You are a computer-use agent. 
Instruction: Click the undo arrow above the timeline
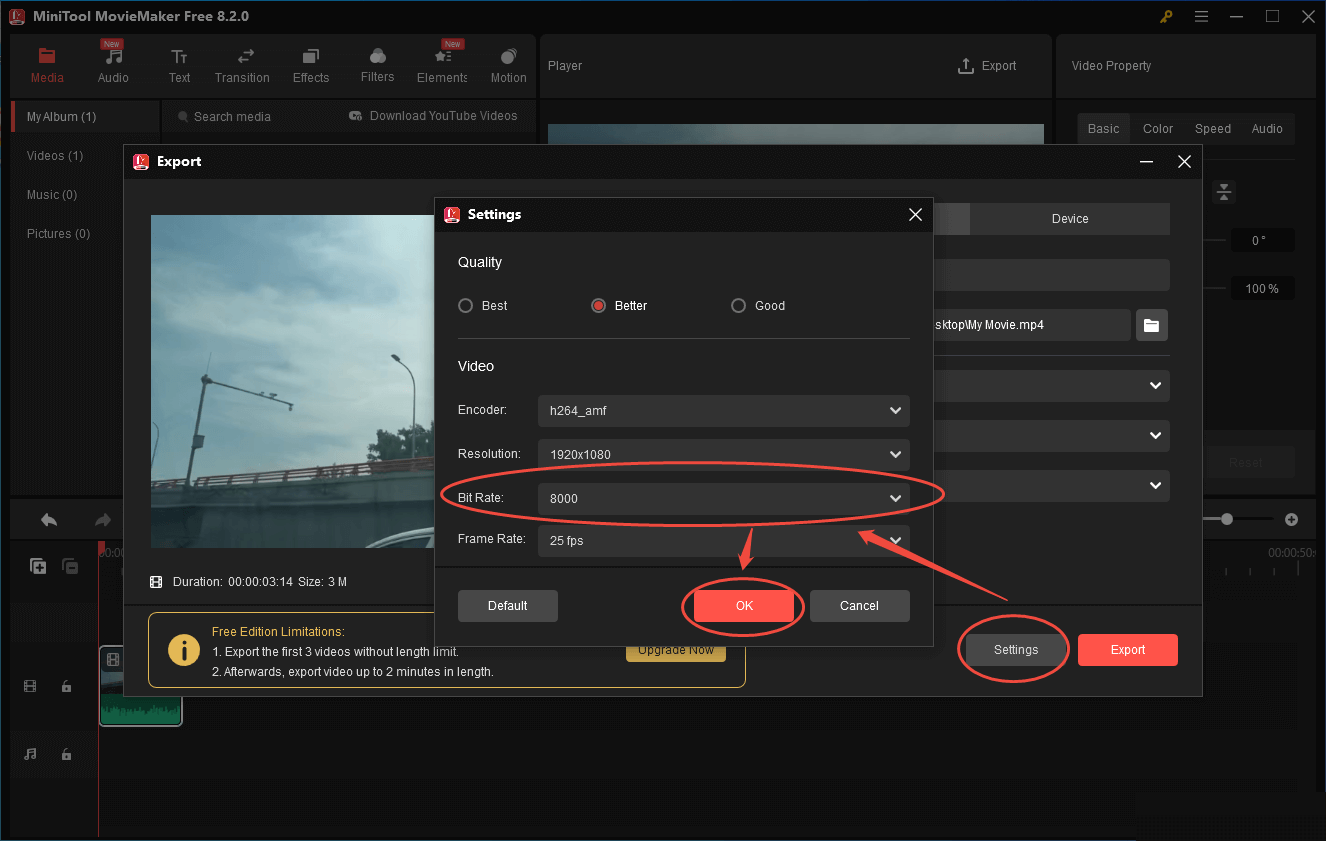click(49, 520)
